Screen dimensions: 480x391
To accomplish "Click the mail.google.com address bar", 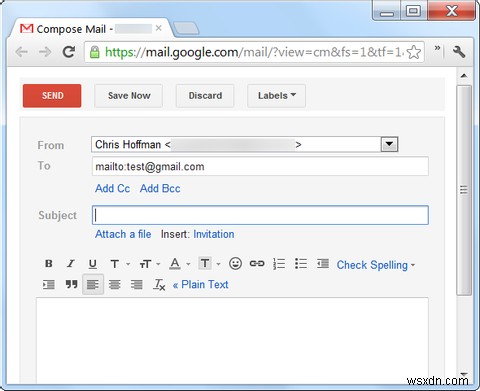I will pos(254,52).
